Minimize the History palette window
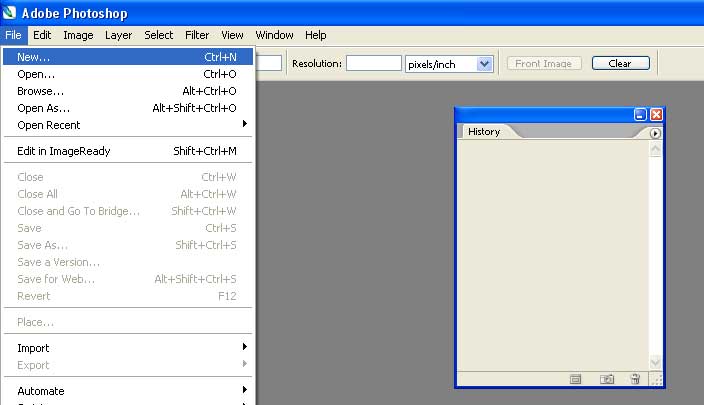Image resolution: width=704 pixels, height=405 pixels. click(x=640, y=114)
